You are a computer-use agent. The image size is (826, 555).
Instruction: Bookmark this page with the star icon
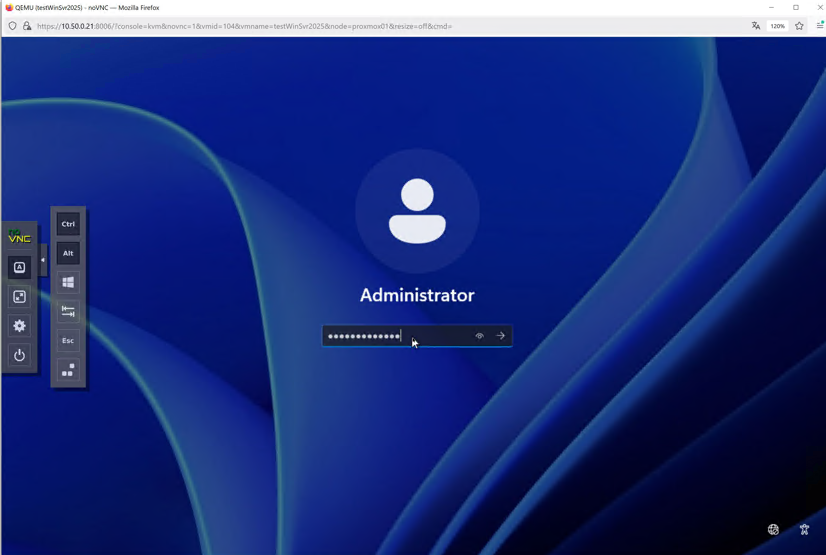(799, 26)
